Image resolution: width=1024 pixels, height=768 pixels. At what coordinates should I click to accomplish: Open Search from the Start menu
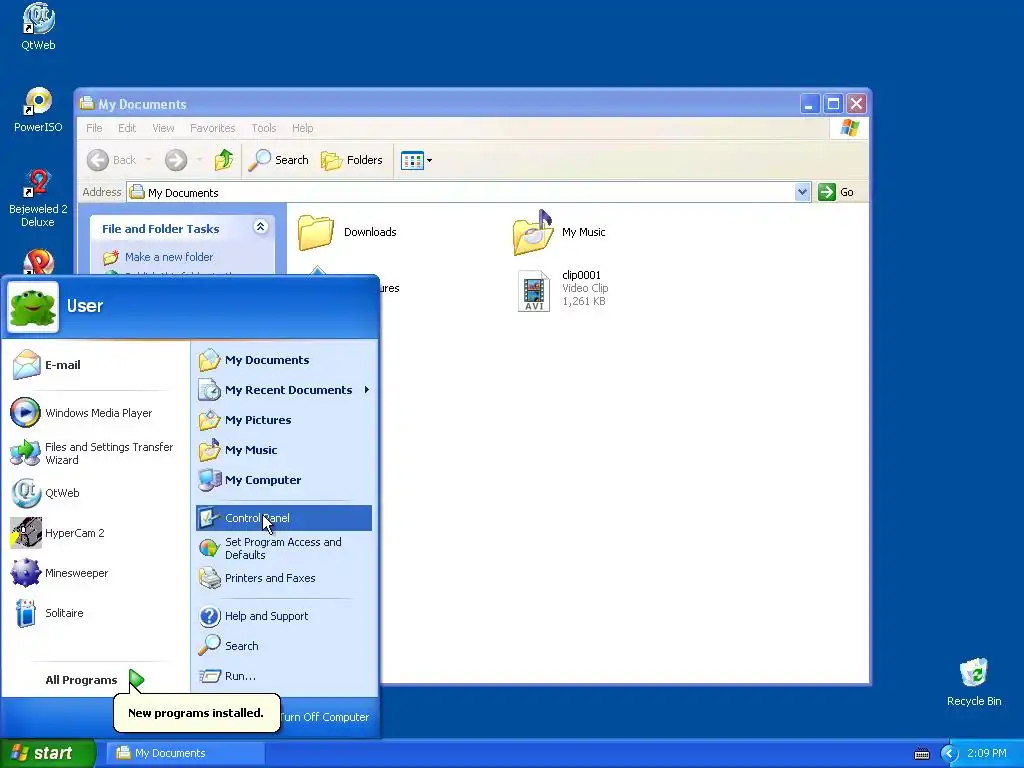point(283,646)
